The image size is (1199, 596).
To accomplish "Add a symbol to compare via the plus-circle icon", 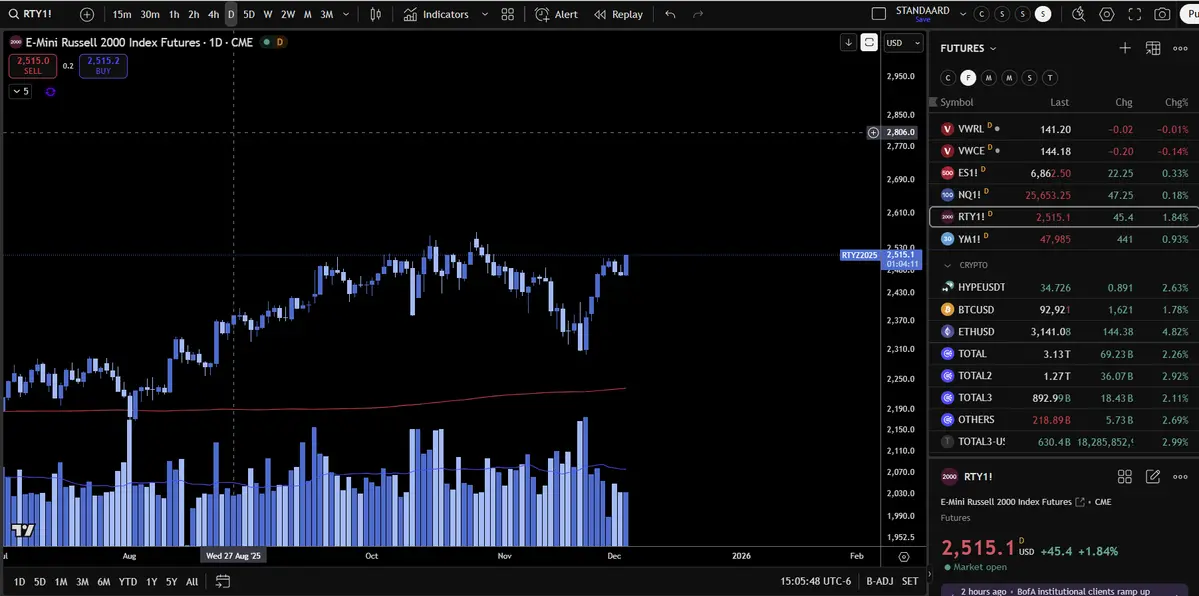I will tap(87, 15).
